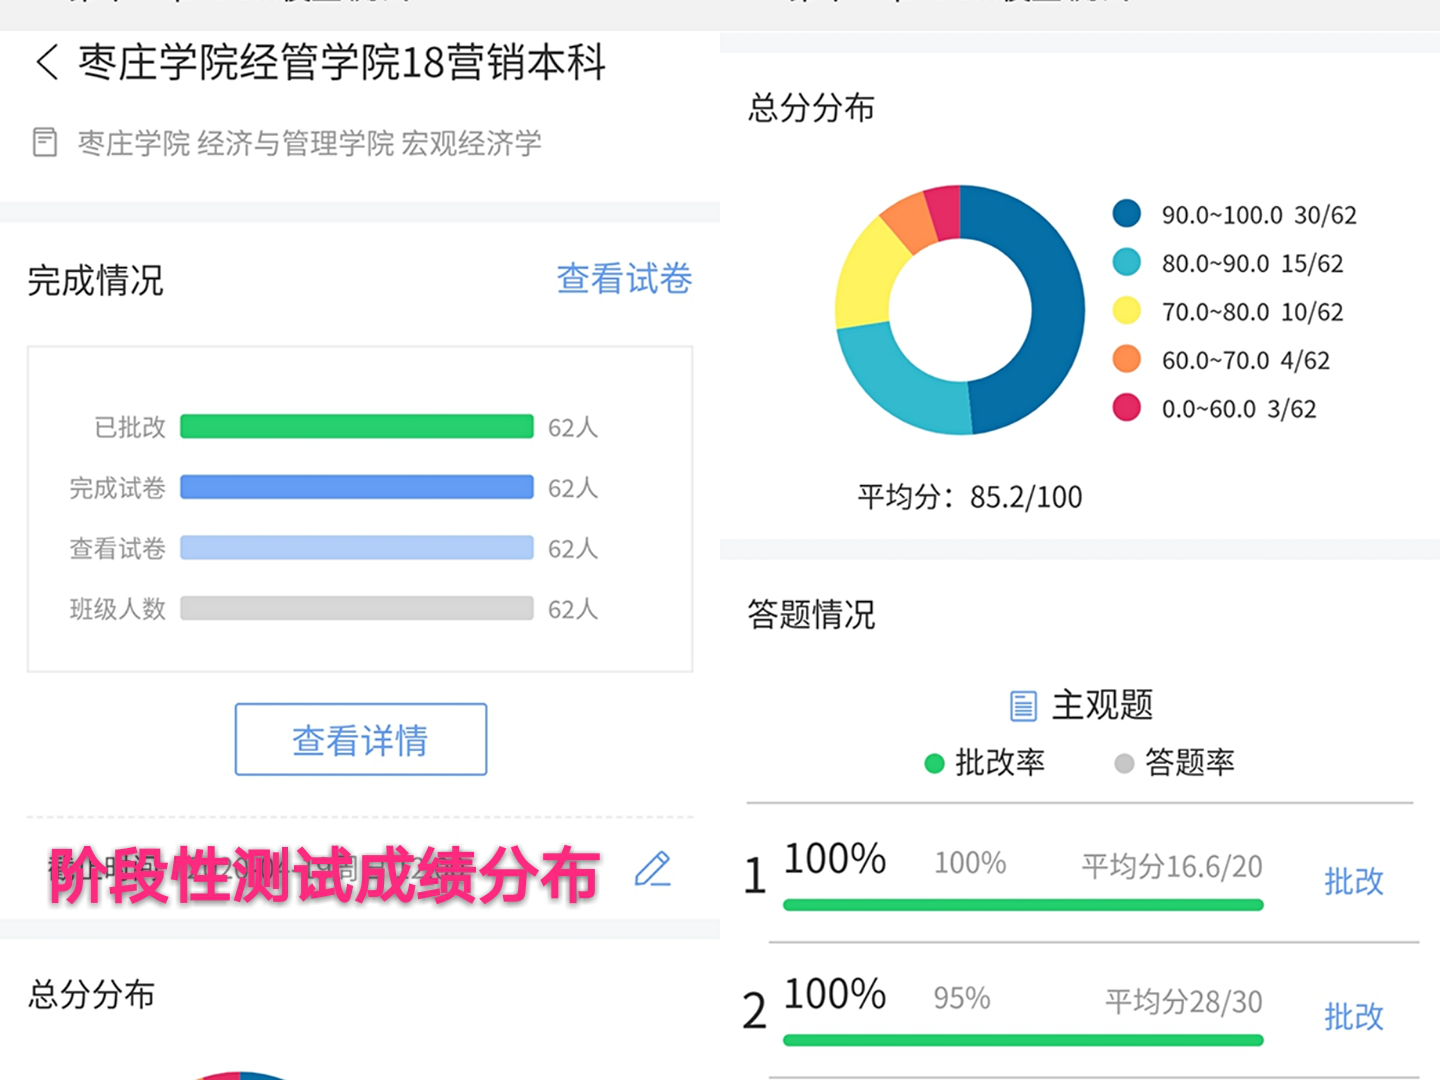Toggle the gray 答题率 legend dot
The width and height of the screenshot is (1440, 1080).
coord(1124,764)
